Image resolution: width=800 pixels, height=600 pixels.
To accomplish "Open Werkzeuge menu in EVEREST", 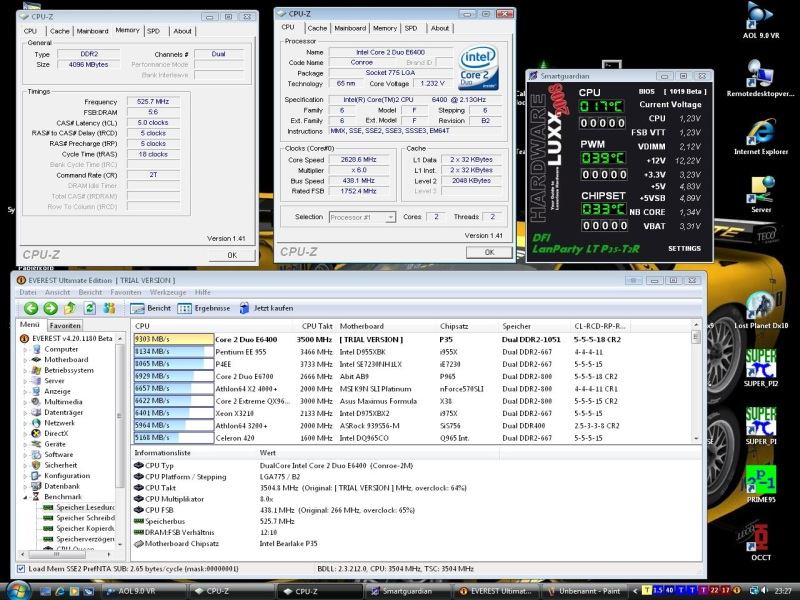I will (168, 292).
